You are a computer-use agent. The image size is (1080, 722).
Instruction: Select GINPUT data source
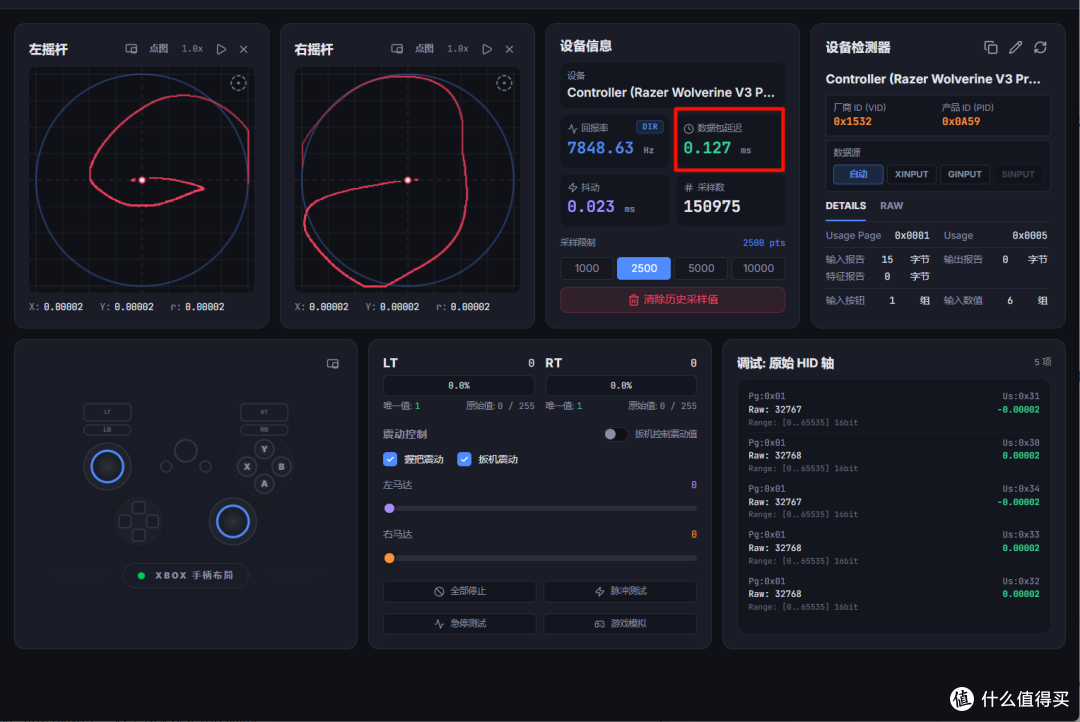tap(964, 174)
